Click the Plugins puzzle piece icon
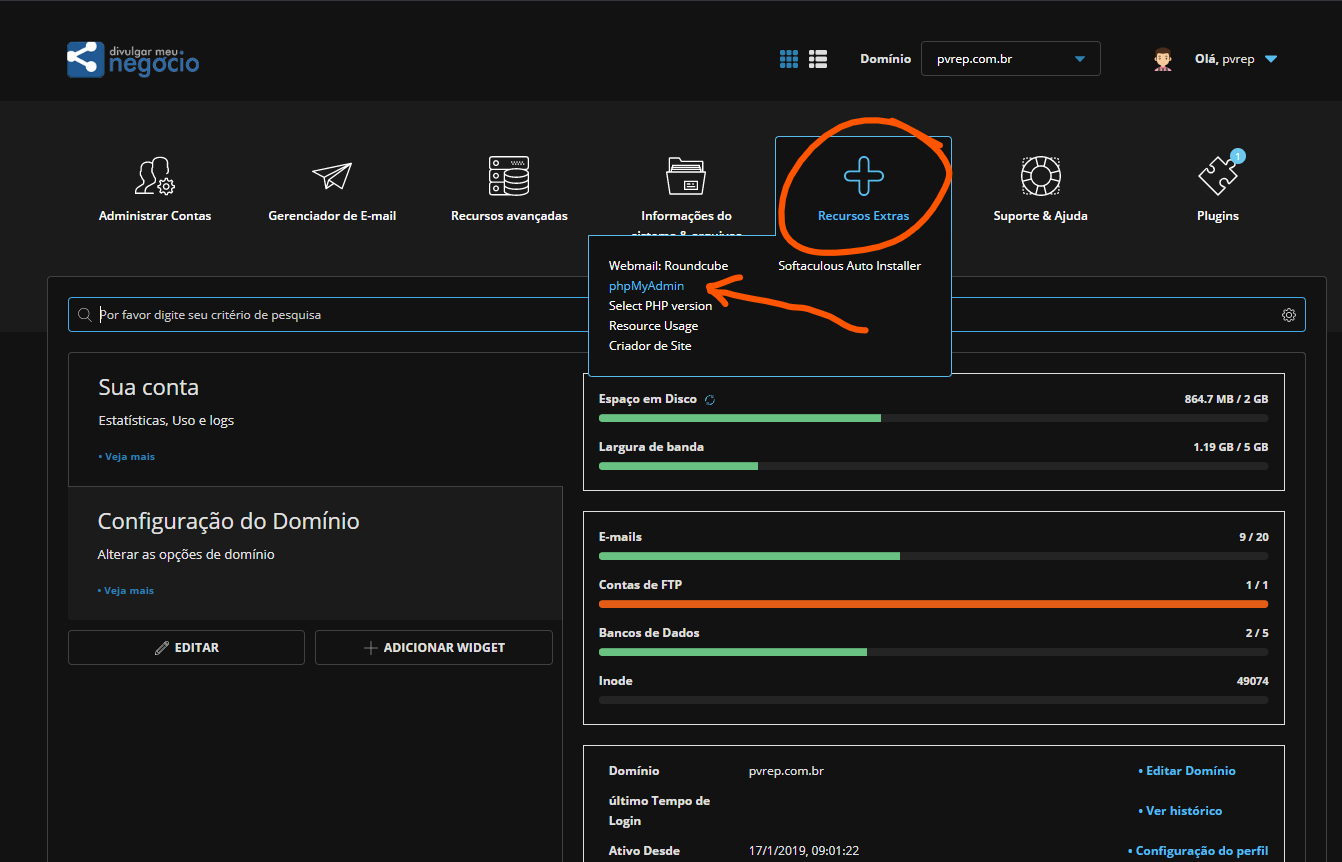Screen dimensions: 1342x862 point(1217,177)
